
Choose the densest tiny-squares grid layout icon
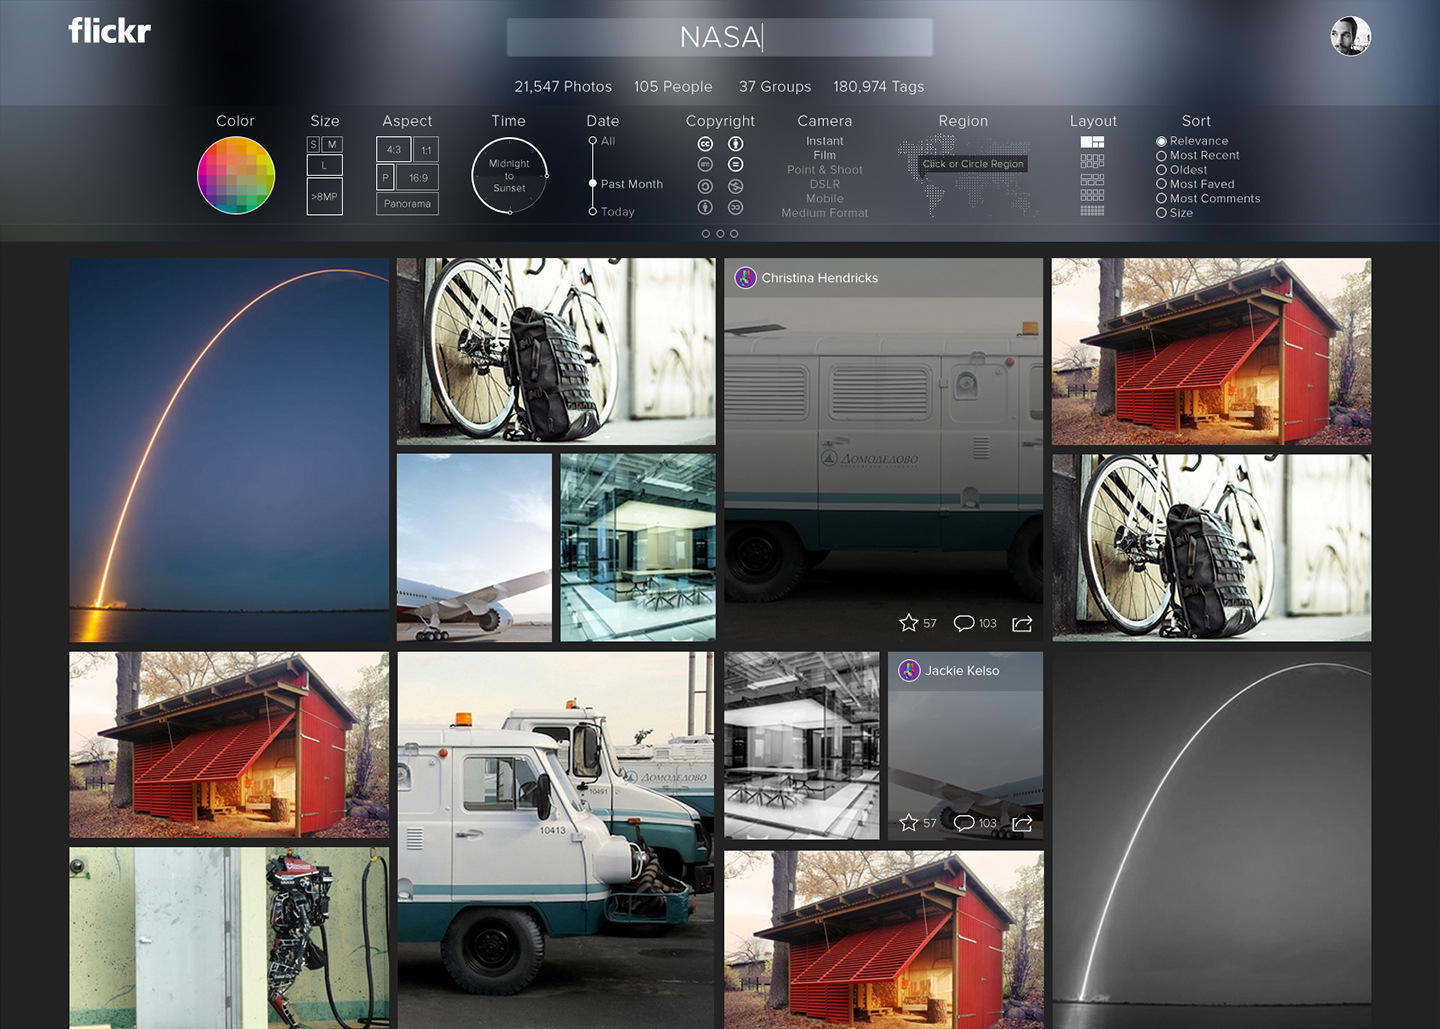pyautogui.click(x=1092, y=210)
